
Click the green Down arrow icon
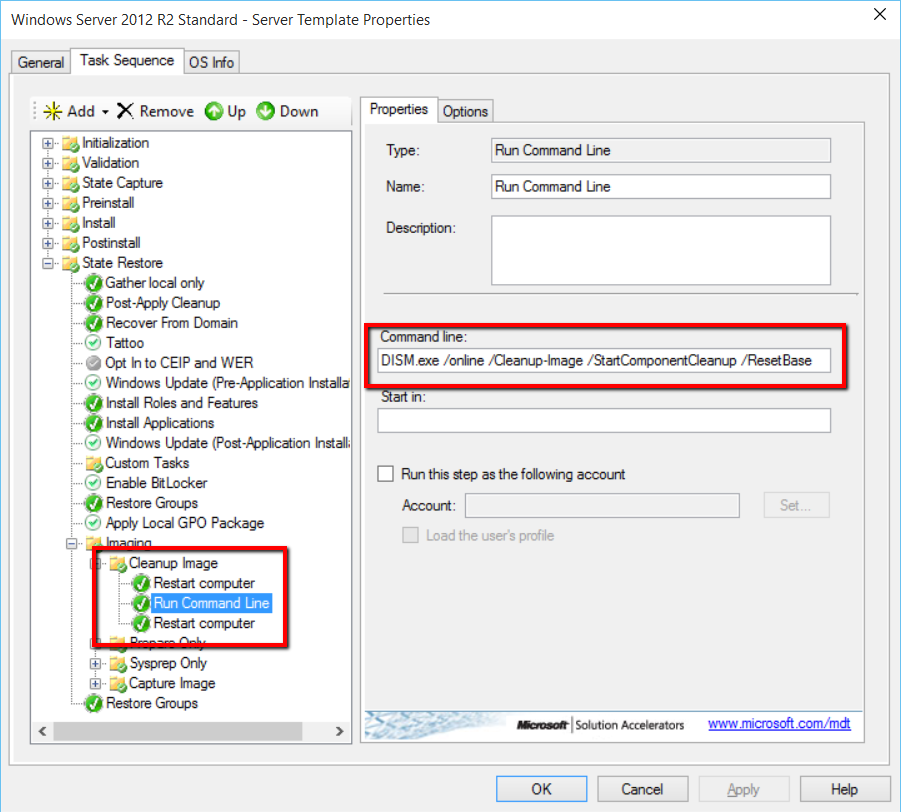click(x=266, y=111)
